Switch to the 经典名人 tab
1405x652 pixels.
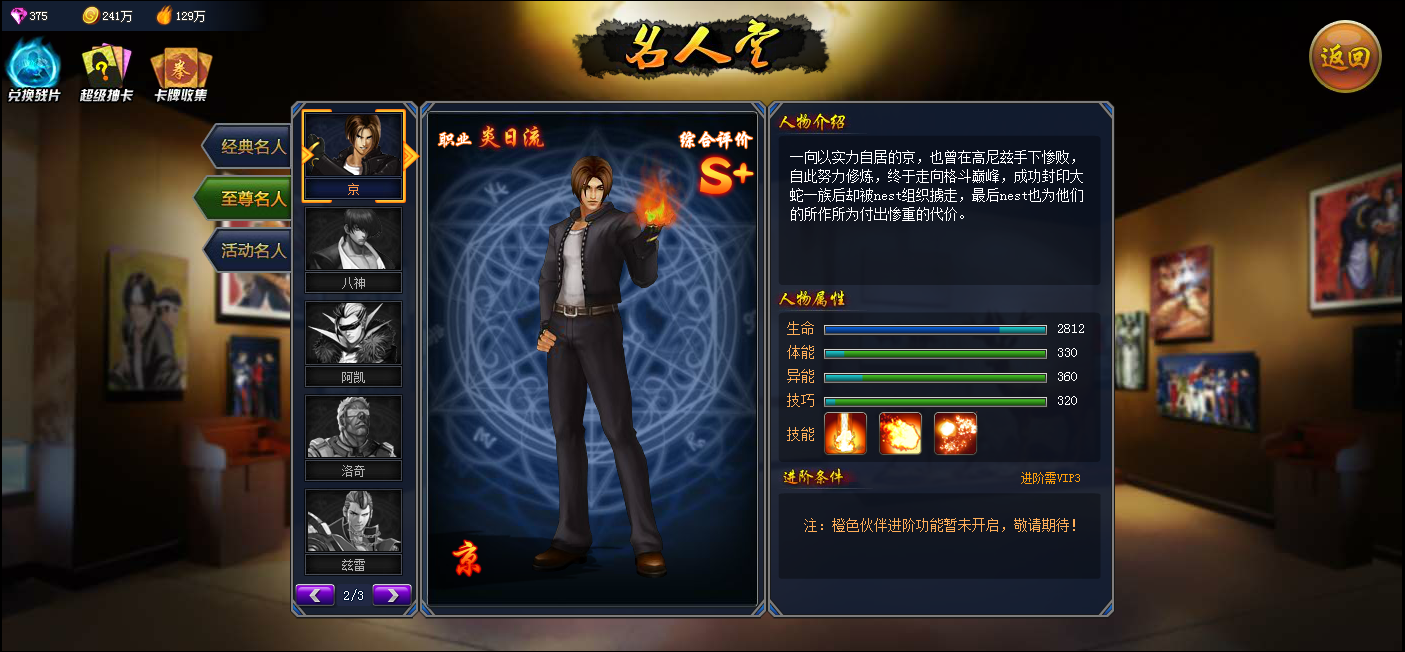click(x=247, y=147)
